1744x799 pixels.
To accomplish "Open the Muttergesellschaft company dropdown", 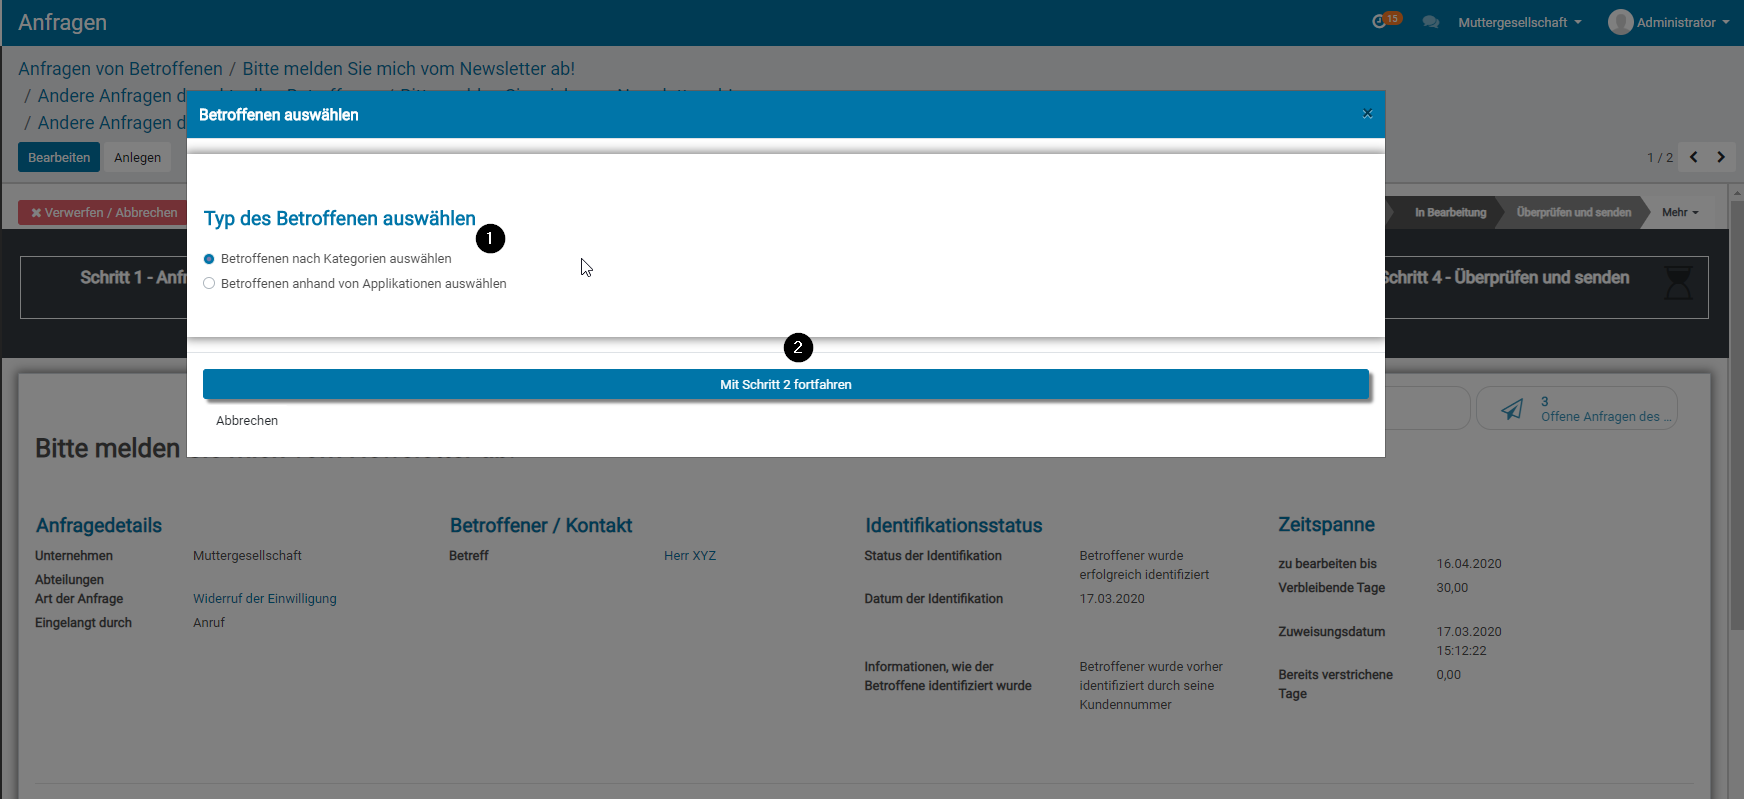I will click(x=1519, y=22).
